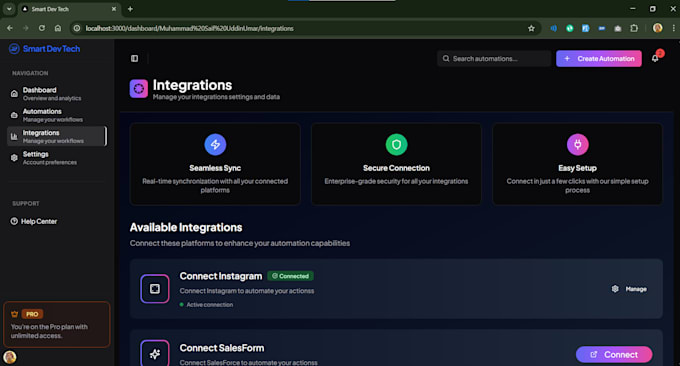
Task: Click the Instagram integration icon
Action: coord(155,289)
